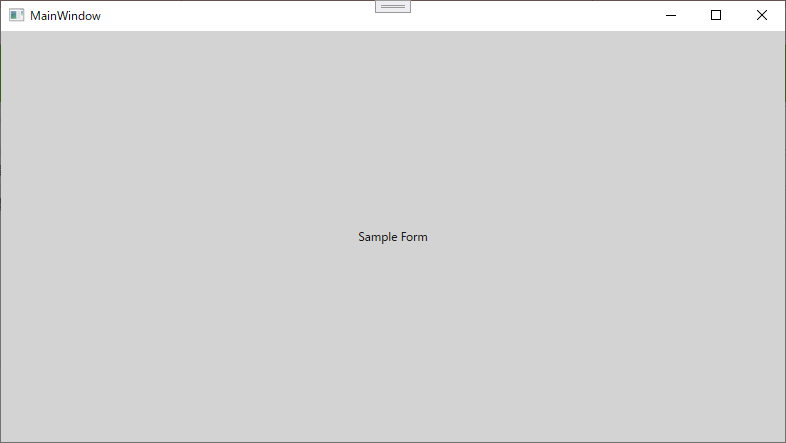The height and width of the screenshot is (443, 786).
Task: Maximize the MainWindow window
Action: tap(716, 16)
